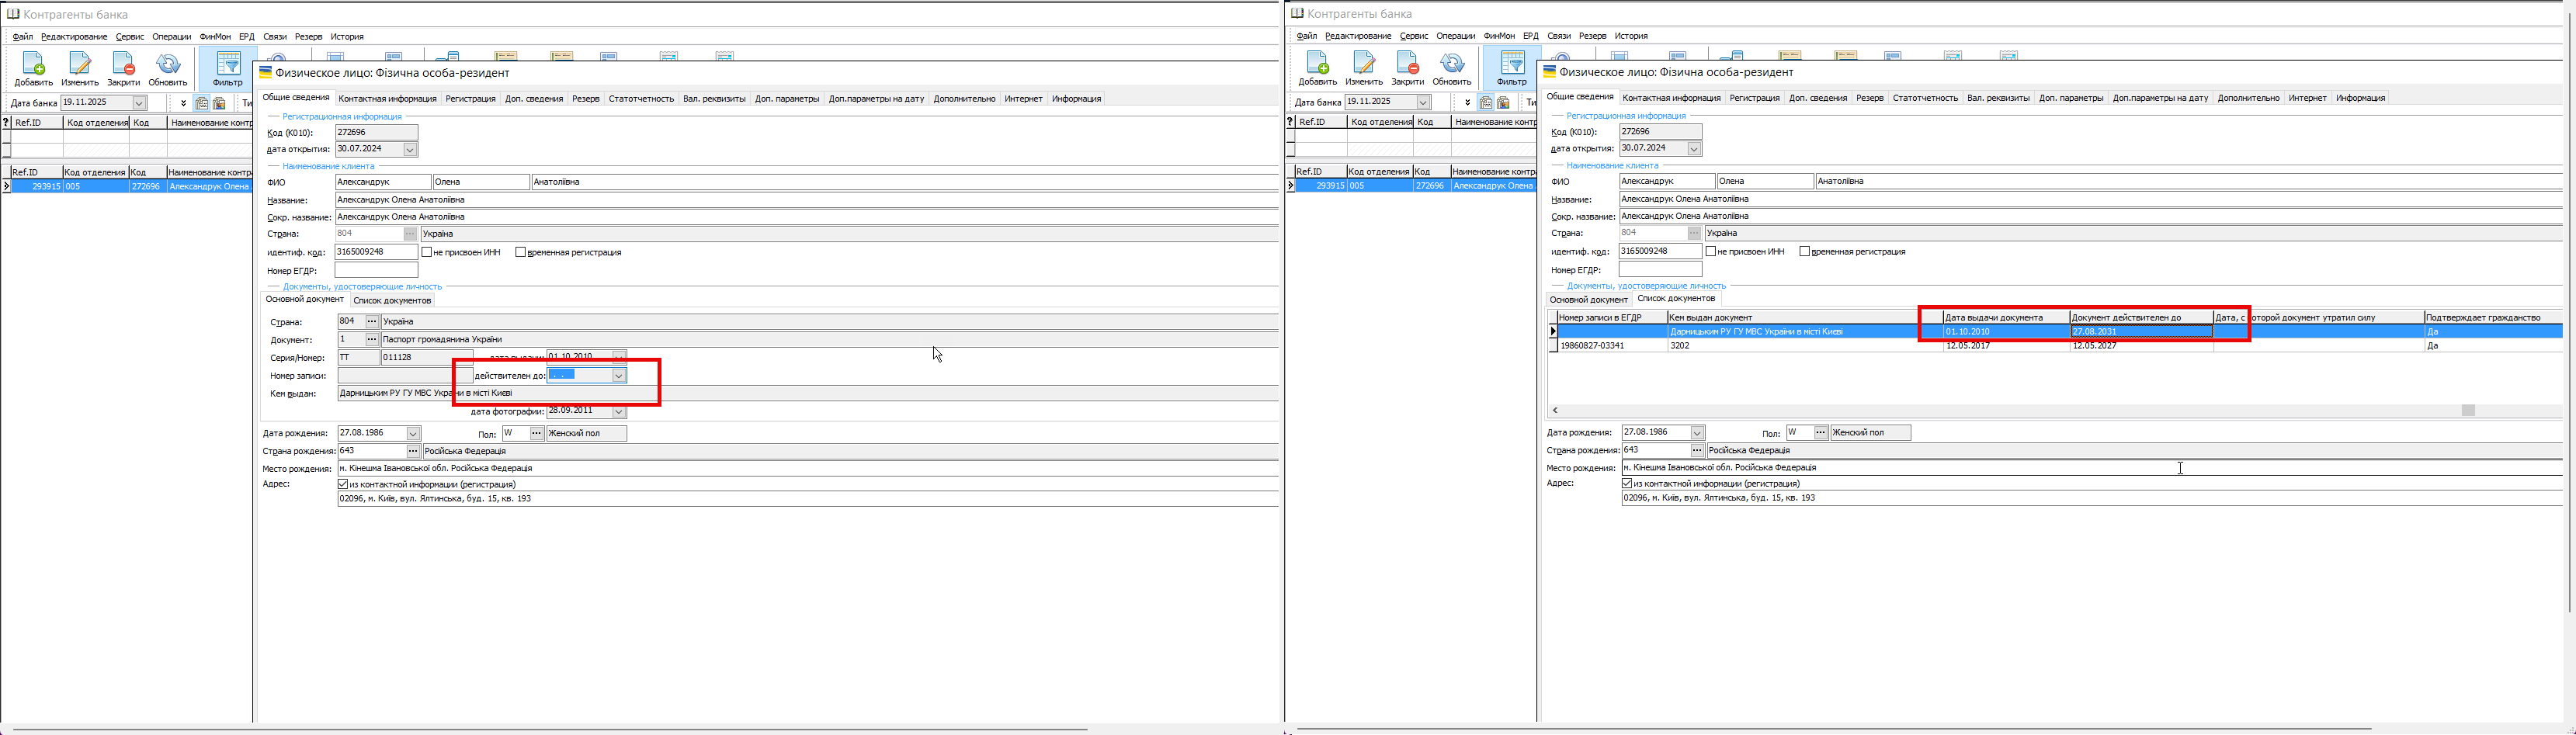
Task: Switch to Вал. реквизиты tab in left window
Action: click(x=714, y=99)
